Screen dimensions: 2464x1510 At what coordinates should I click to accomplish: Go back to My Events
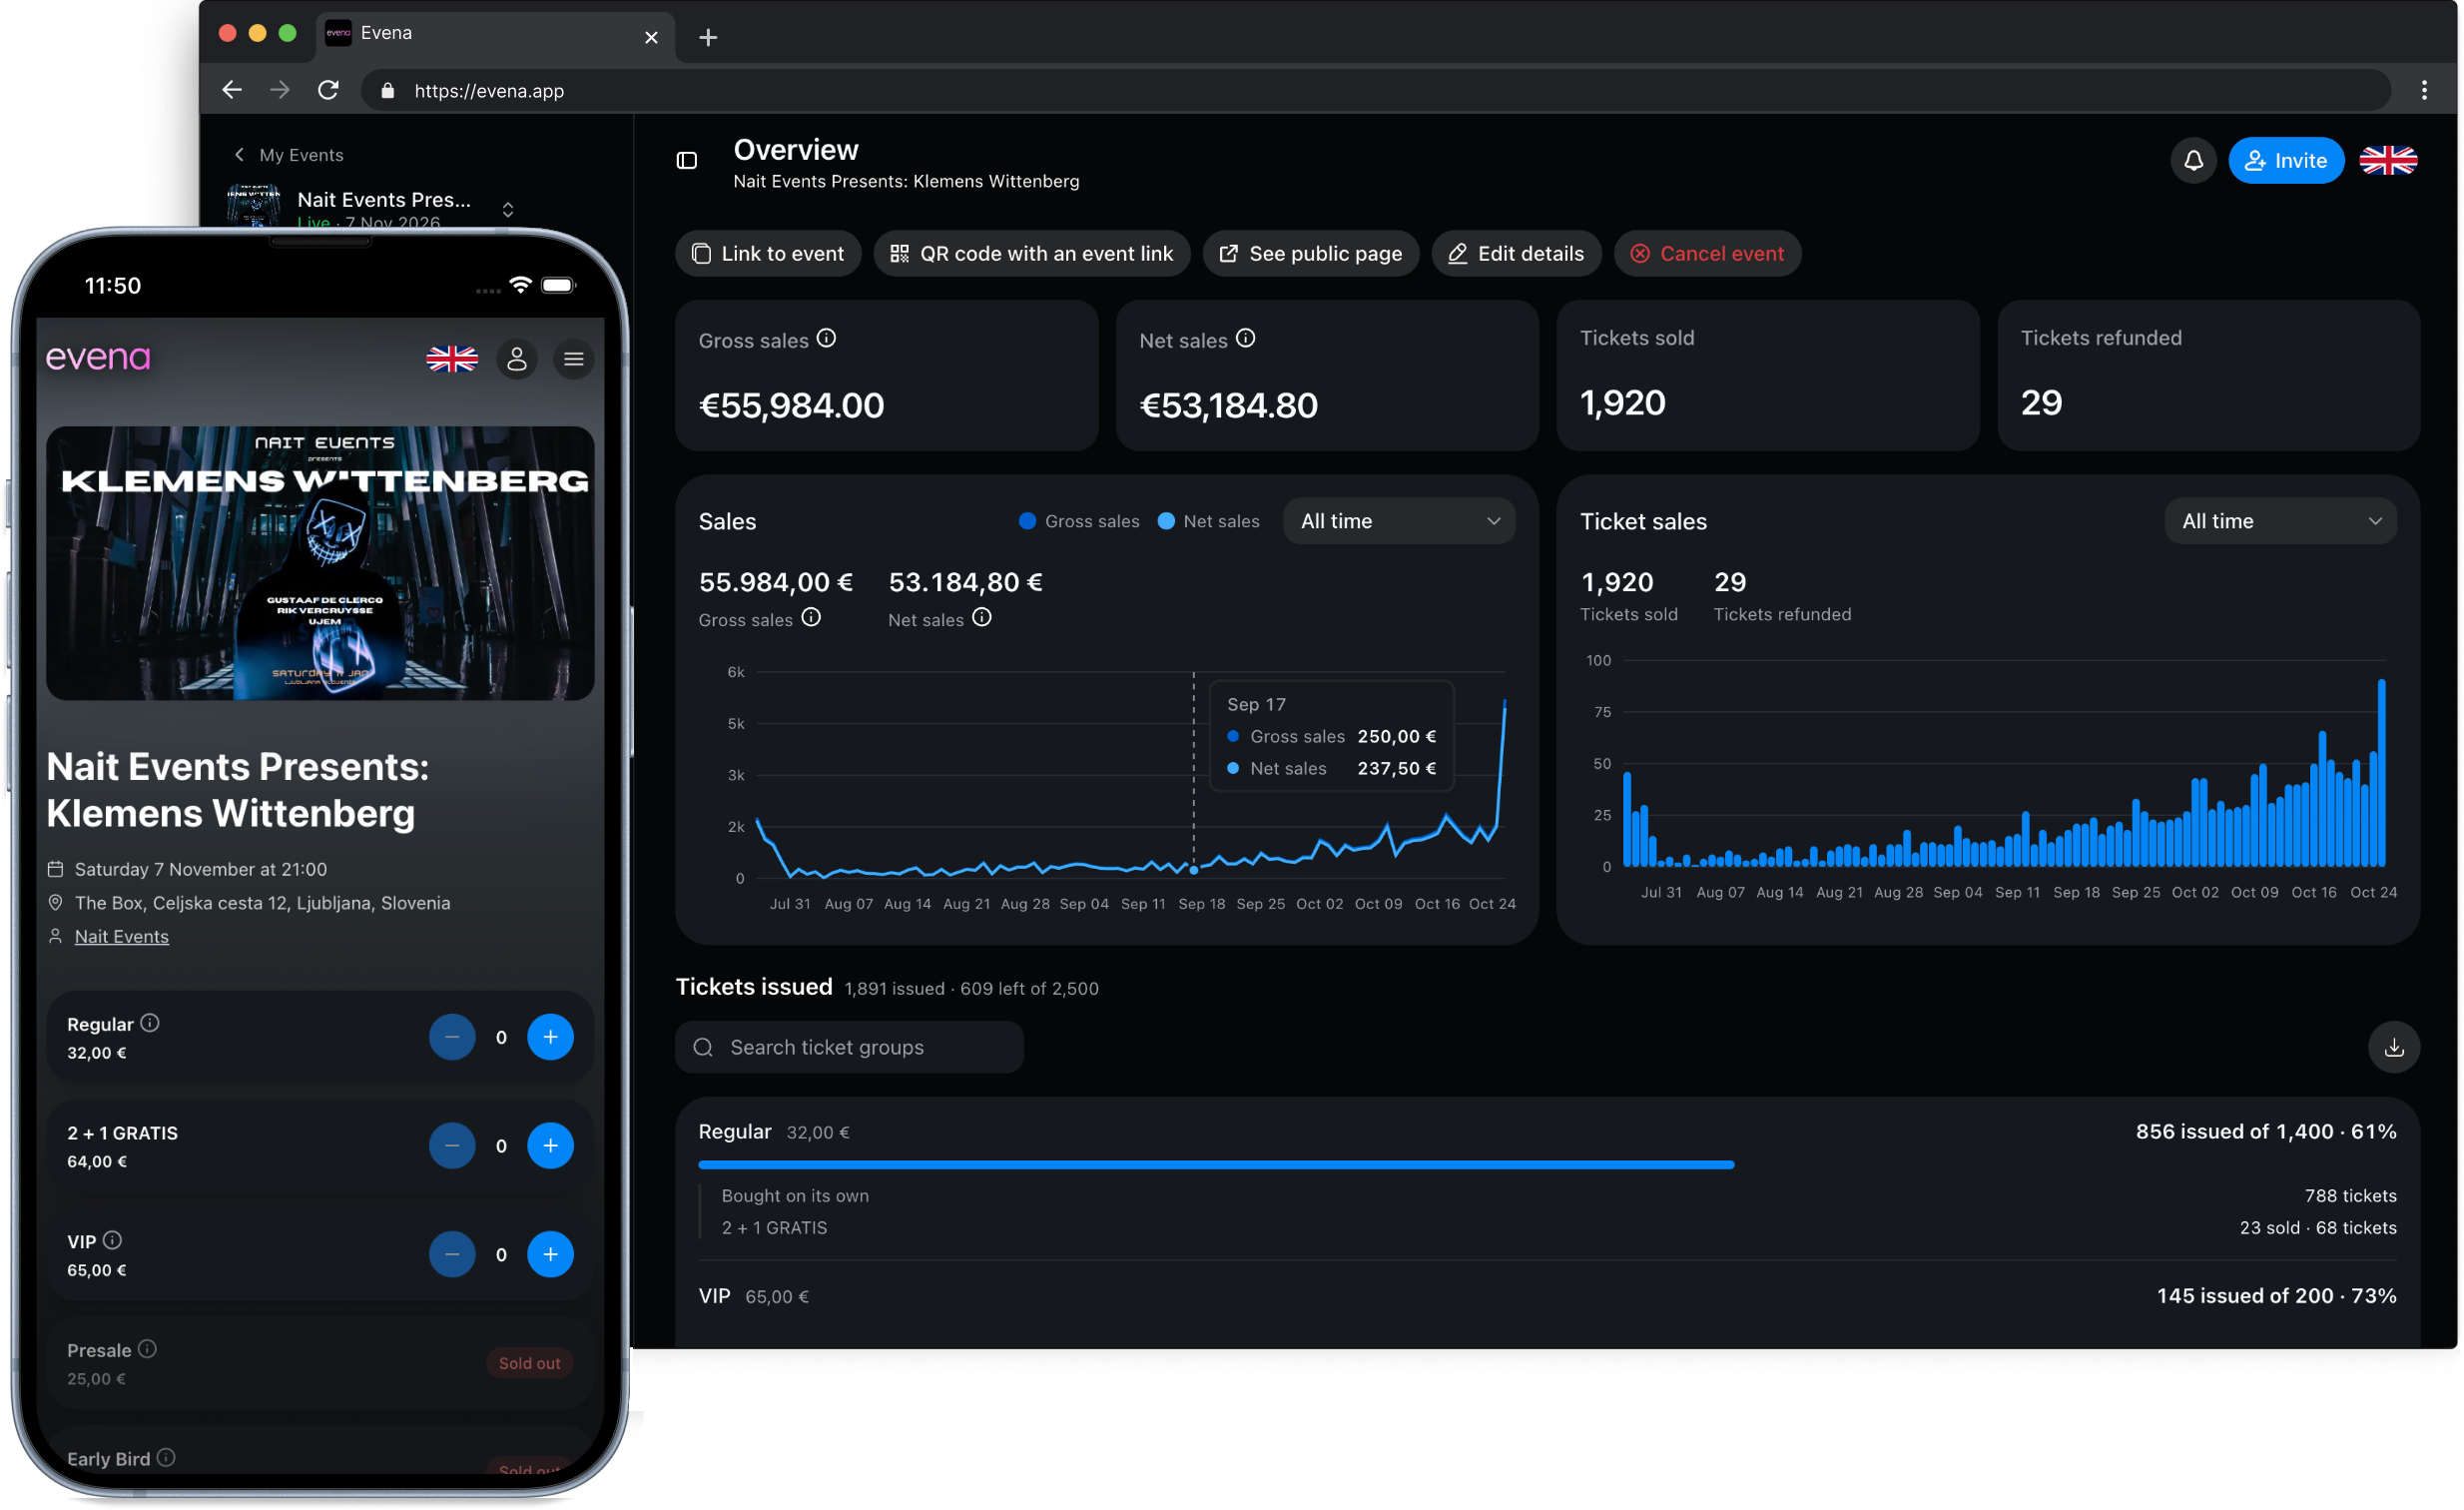point(289,155)
